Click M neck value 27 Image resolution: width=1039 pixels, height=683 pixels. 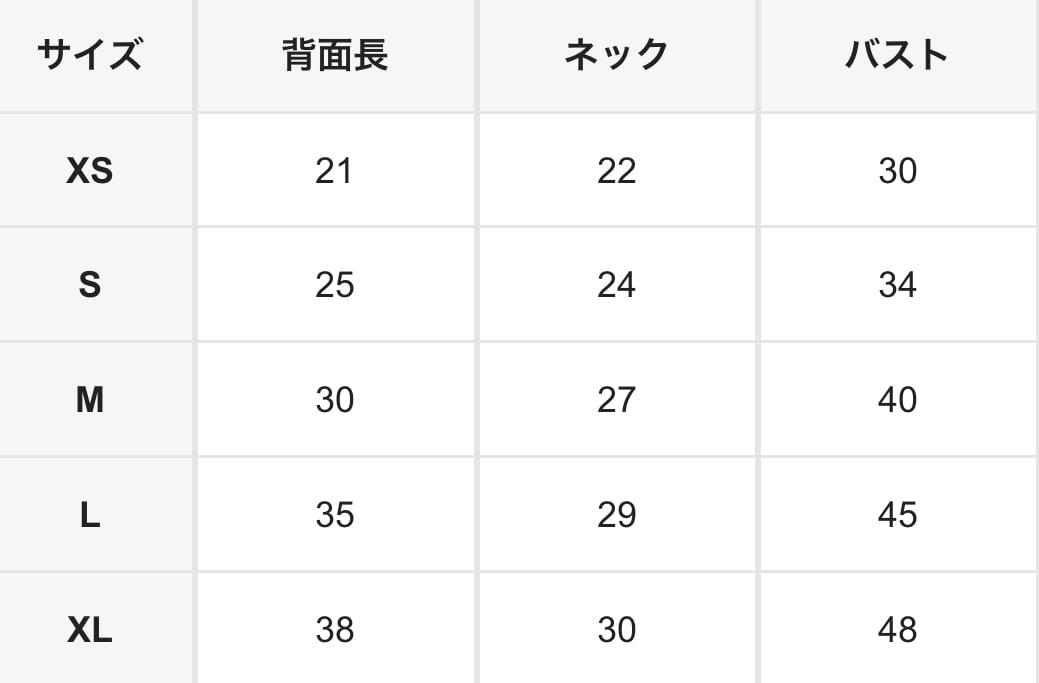coord(616,400)
